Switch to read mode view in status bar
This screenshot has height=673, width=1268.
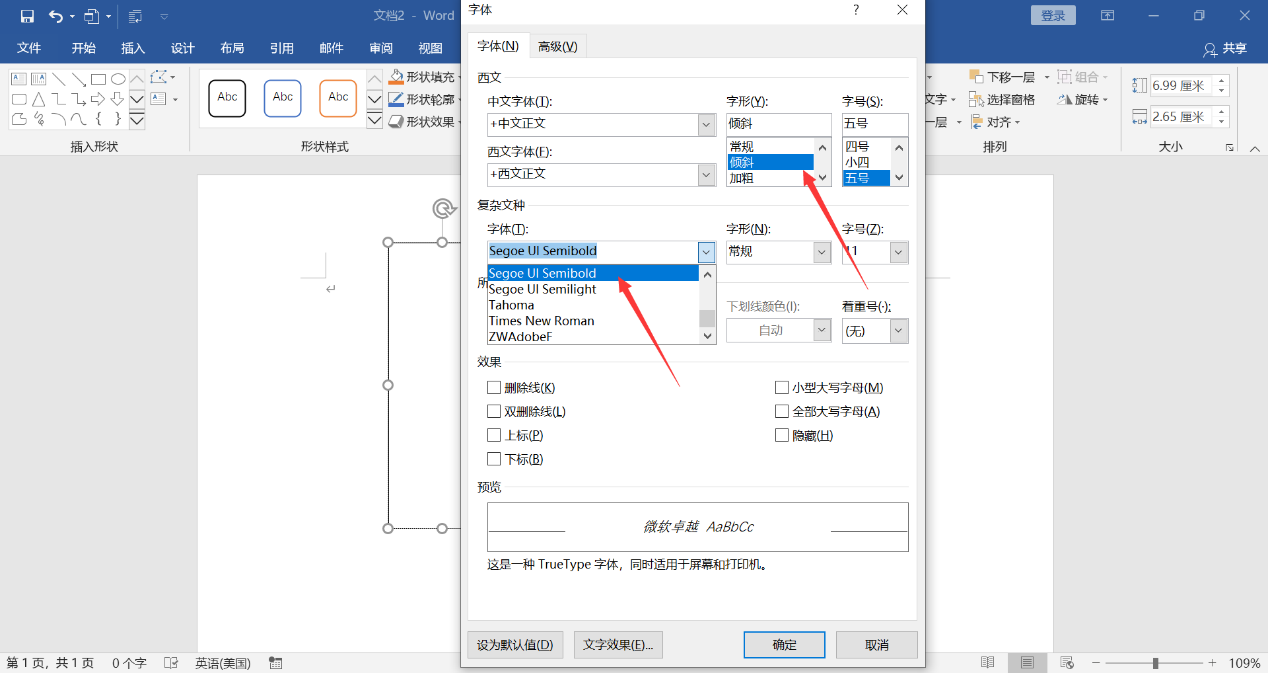click(988, 663)
